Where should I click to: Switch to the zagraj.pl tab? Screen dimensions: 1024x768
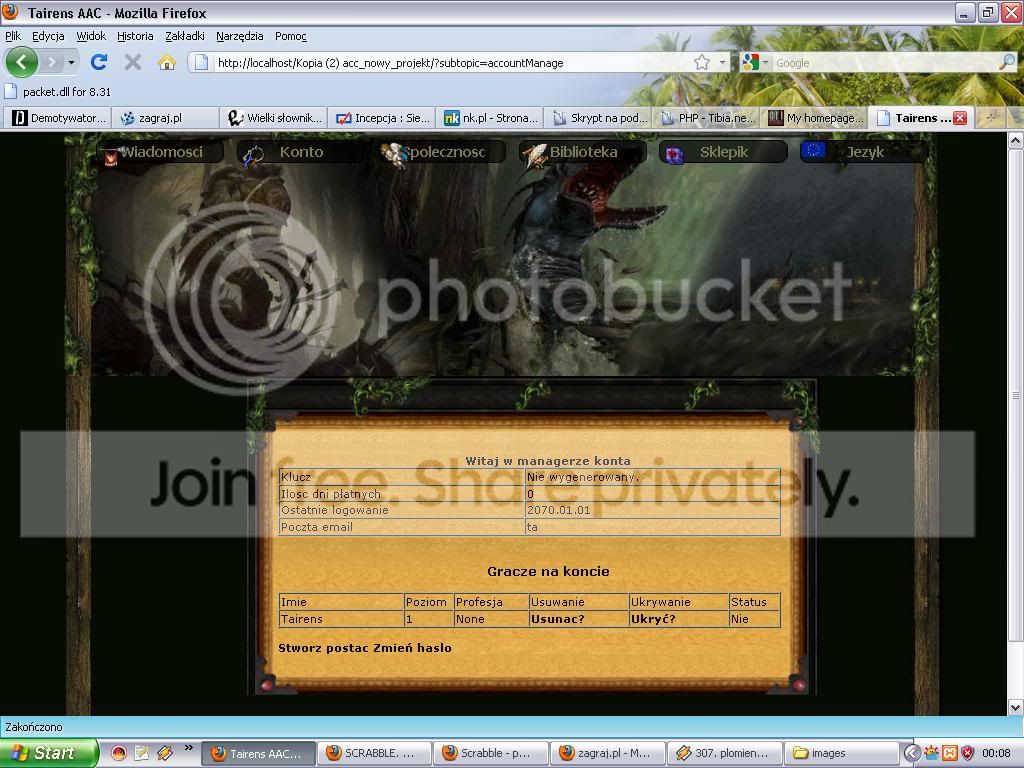point(165,118)
